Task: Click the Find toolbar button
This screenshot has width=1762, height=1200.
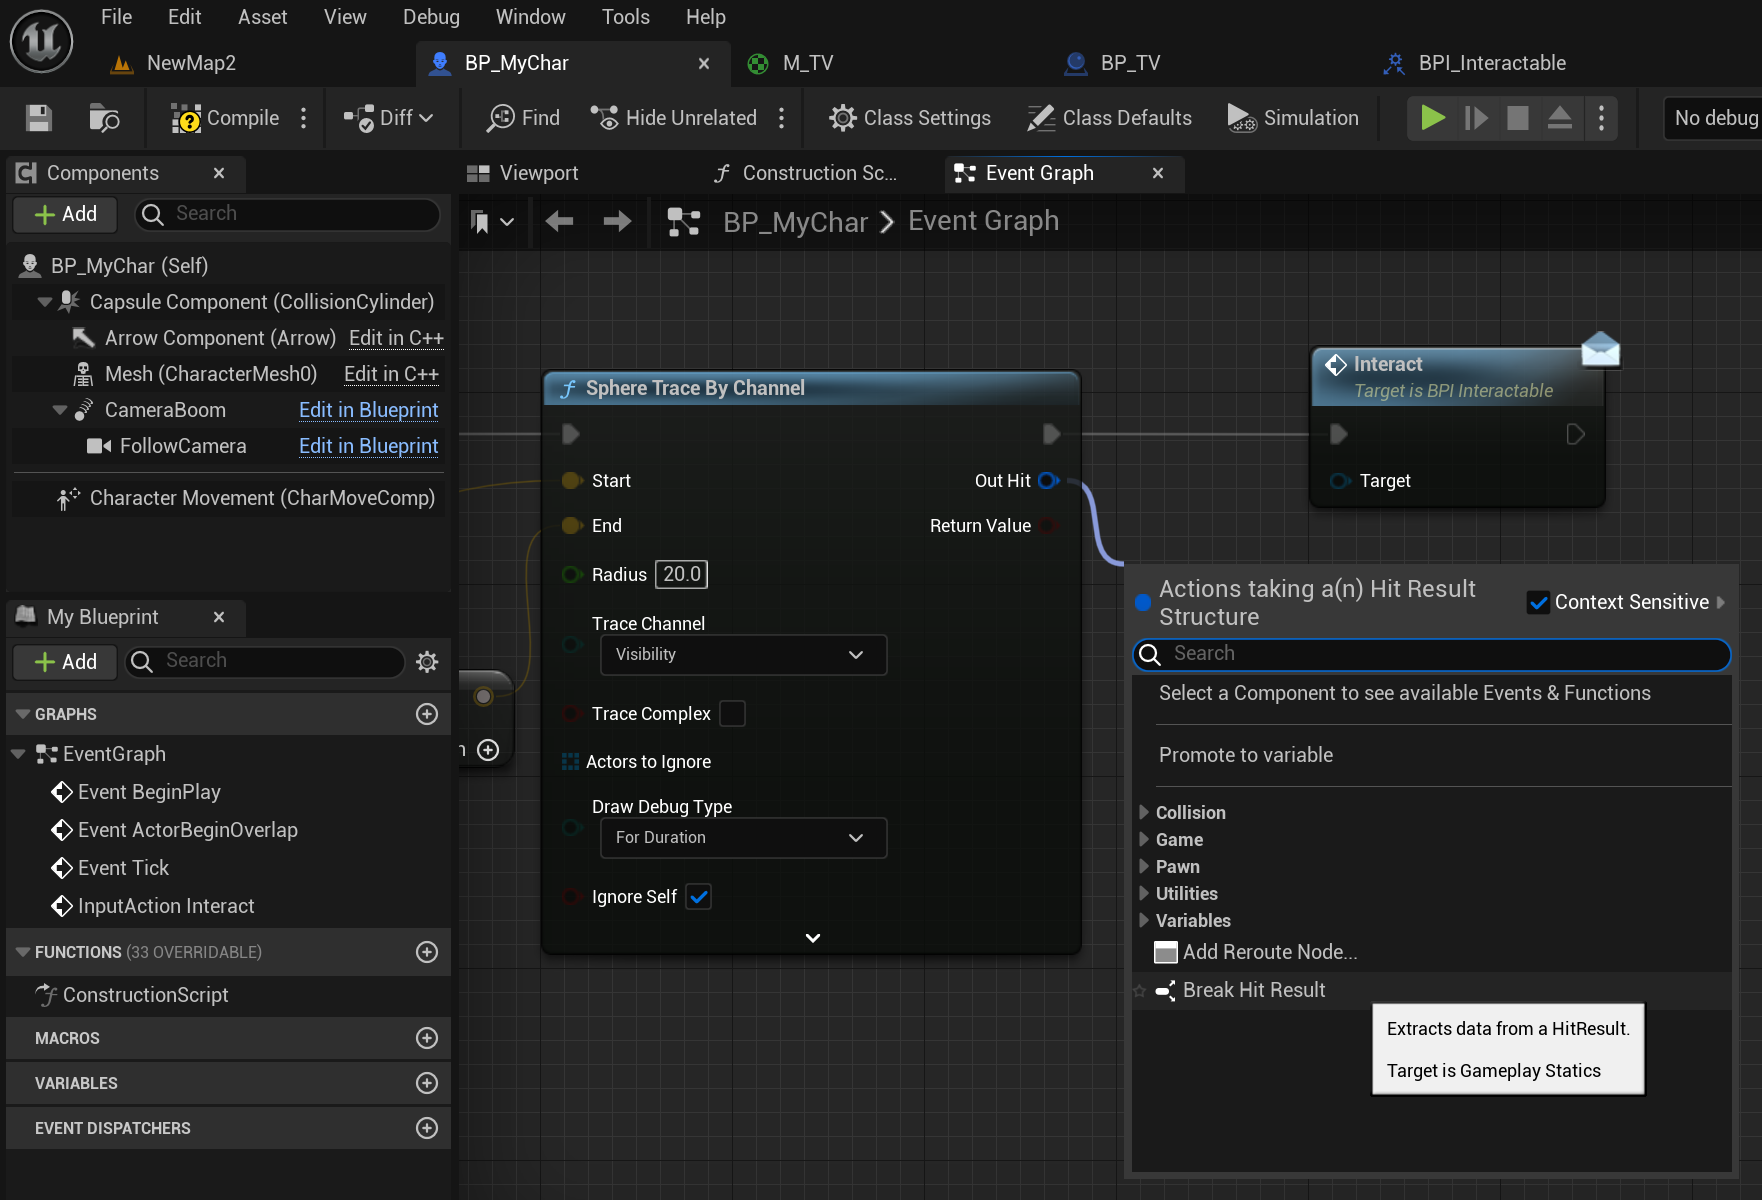Action: click(x=523, y=118)
